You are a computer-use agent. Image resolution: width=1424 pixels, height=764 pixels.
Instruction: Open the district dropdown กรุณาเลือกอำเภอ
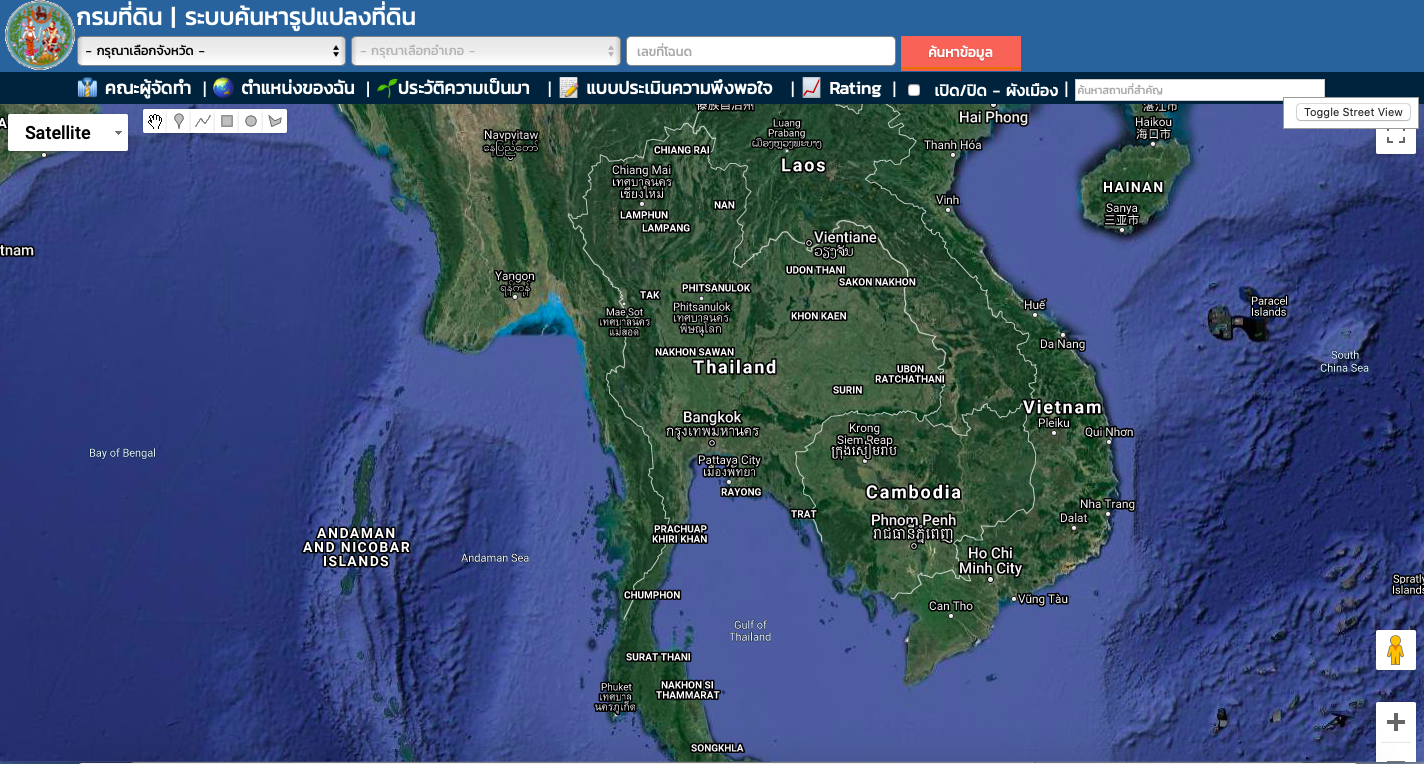[x=486, y=51]
